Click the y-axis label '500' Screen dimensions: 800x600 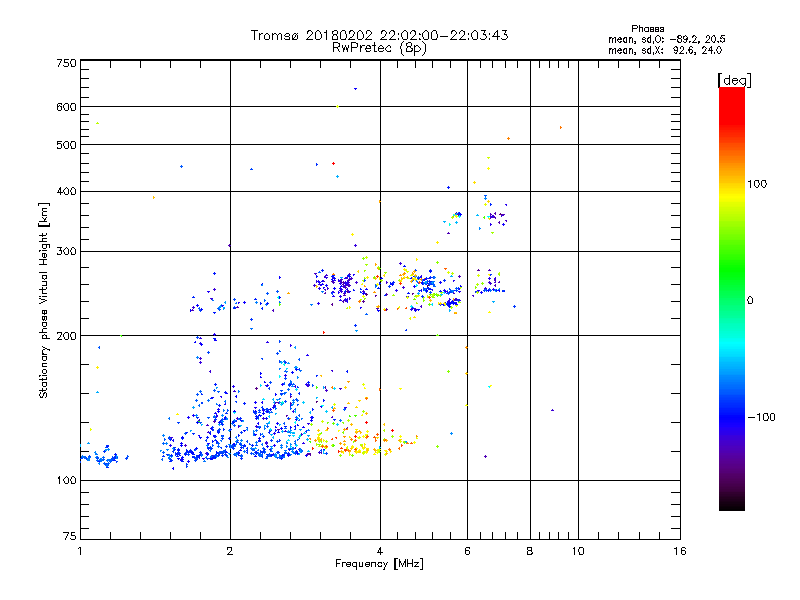click(66, 145)
